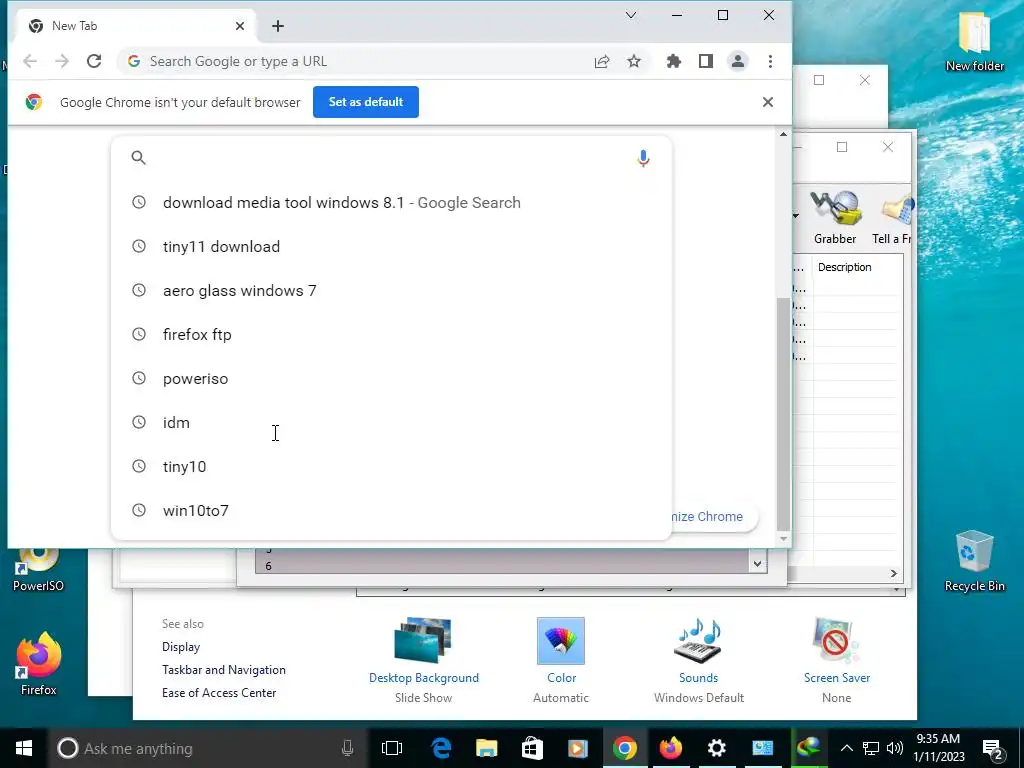Click Chrome page vertical scrollbar thumb
Viewport: 1024px width, 768px height.
pos(783,413)
